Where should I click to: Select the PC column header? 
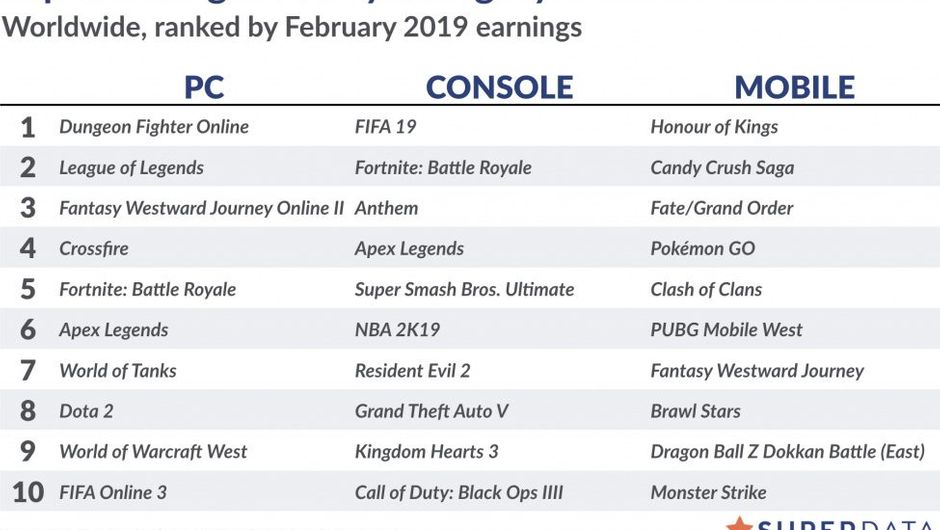pos(204,87)
